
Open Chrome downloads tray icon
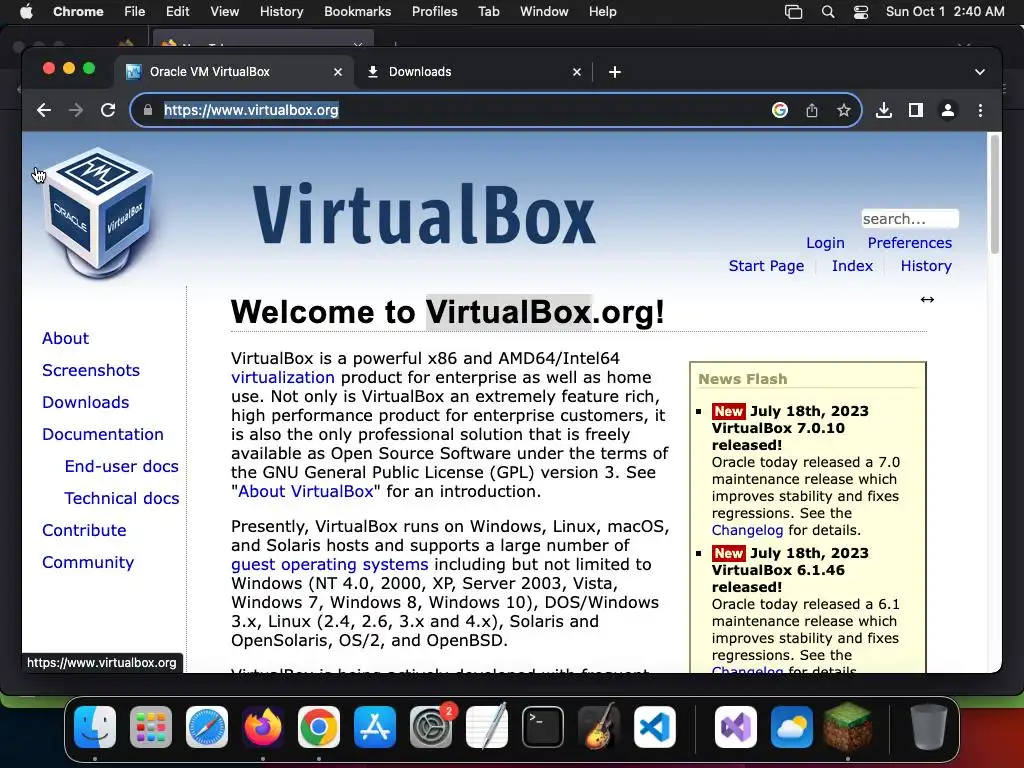pos(884,110)
